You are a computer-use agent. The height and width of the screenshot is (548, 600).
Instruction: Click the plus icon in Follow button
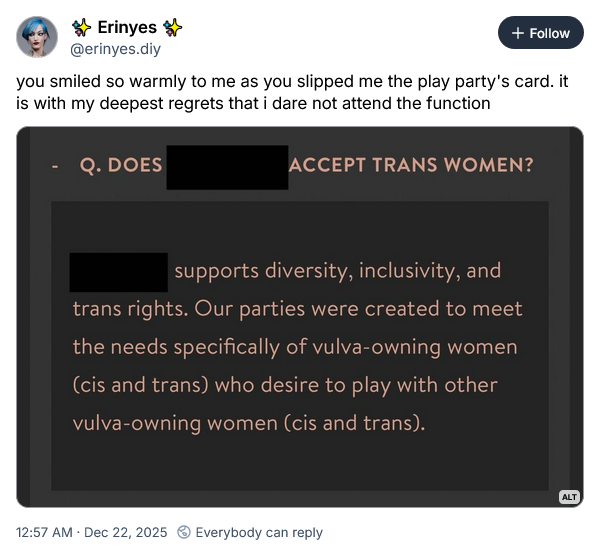point(517,33)
